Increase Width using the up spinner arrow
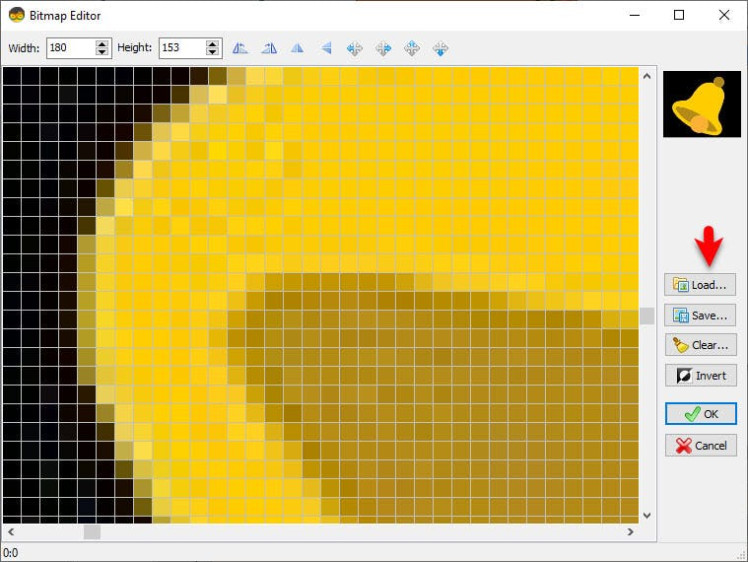The height and width of the screenshot is (562, 748). [102, 44]
